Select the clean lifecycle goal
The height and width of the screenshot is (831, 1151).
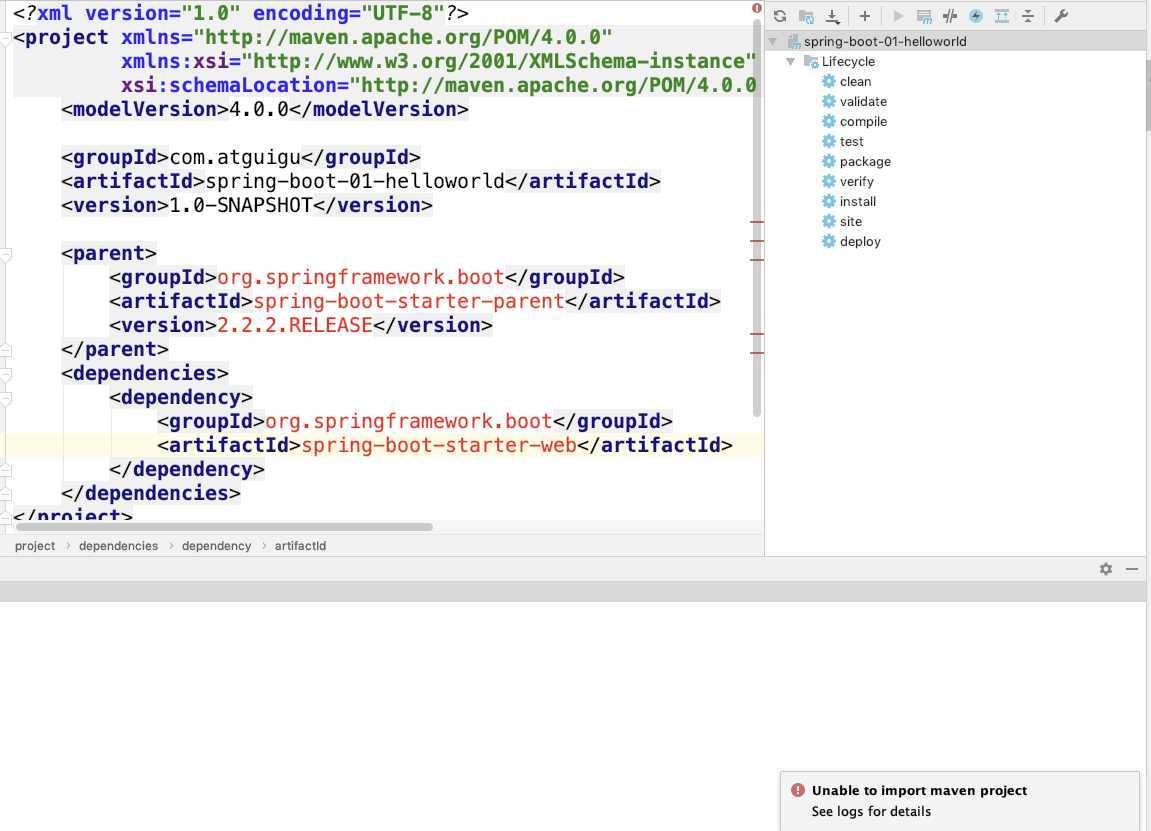point(855,81)
